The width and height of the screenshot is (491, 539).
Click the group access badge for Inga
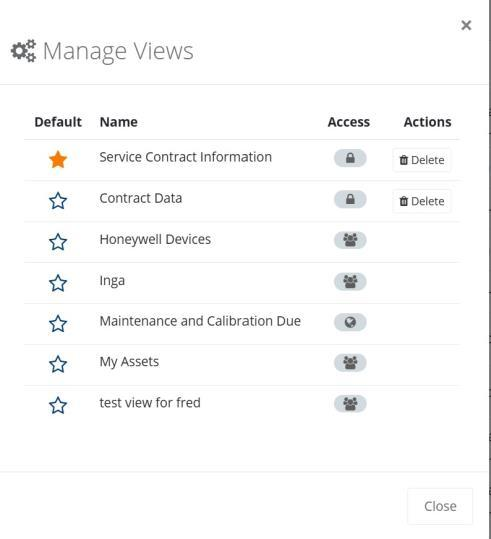[x=350, y=282]
